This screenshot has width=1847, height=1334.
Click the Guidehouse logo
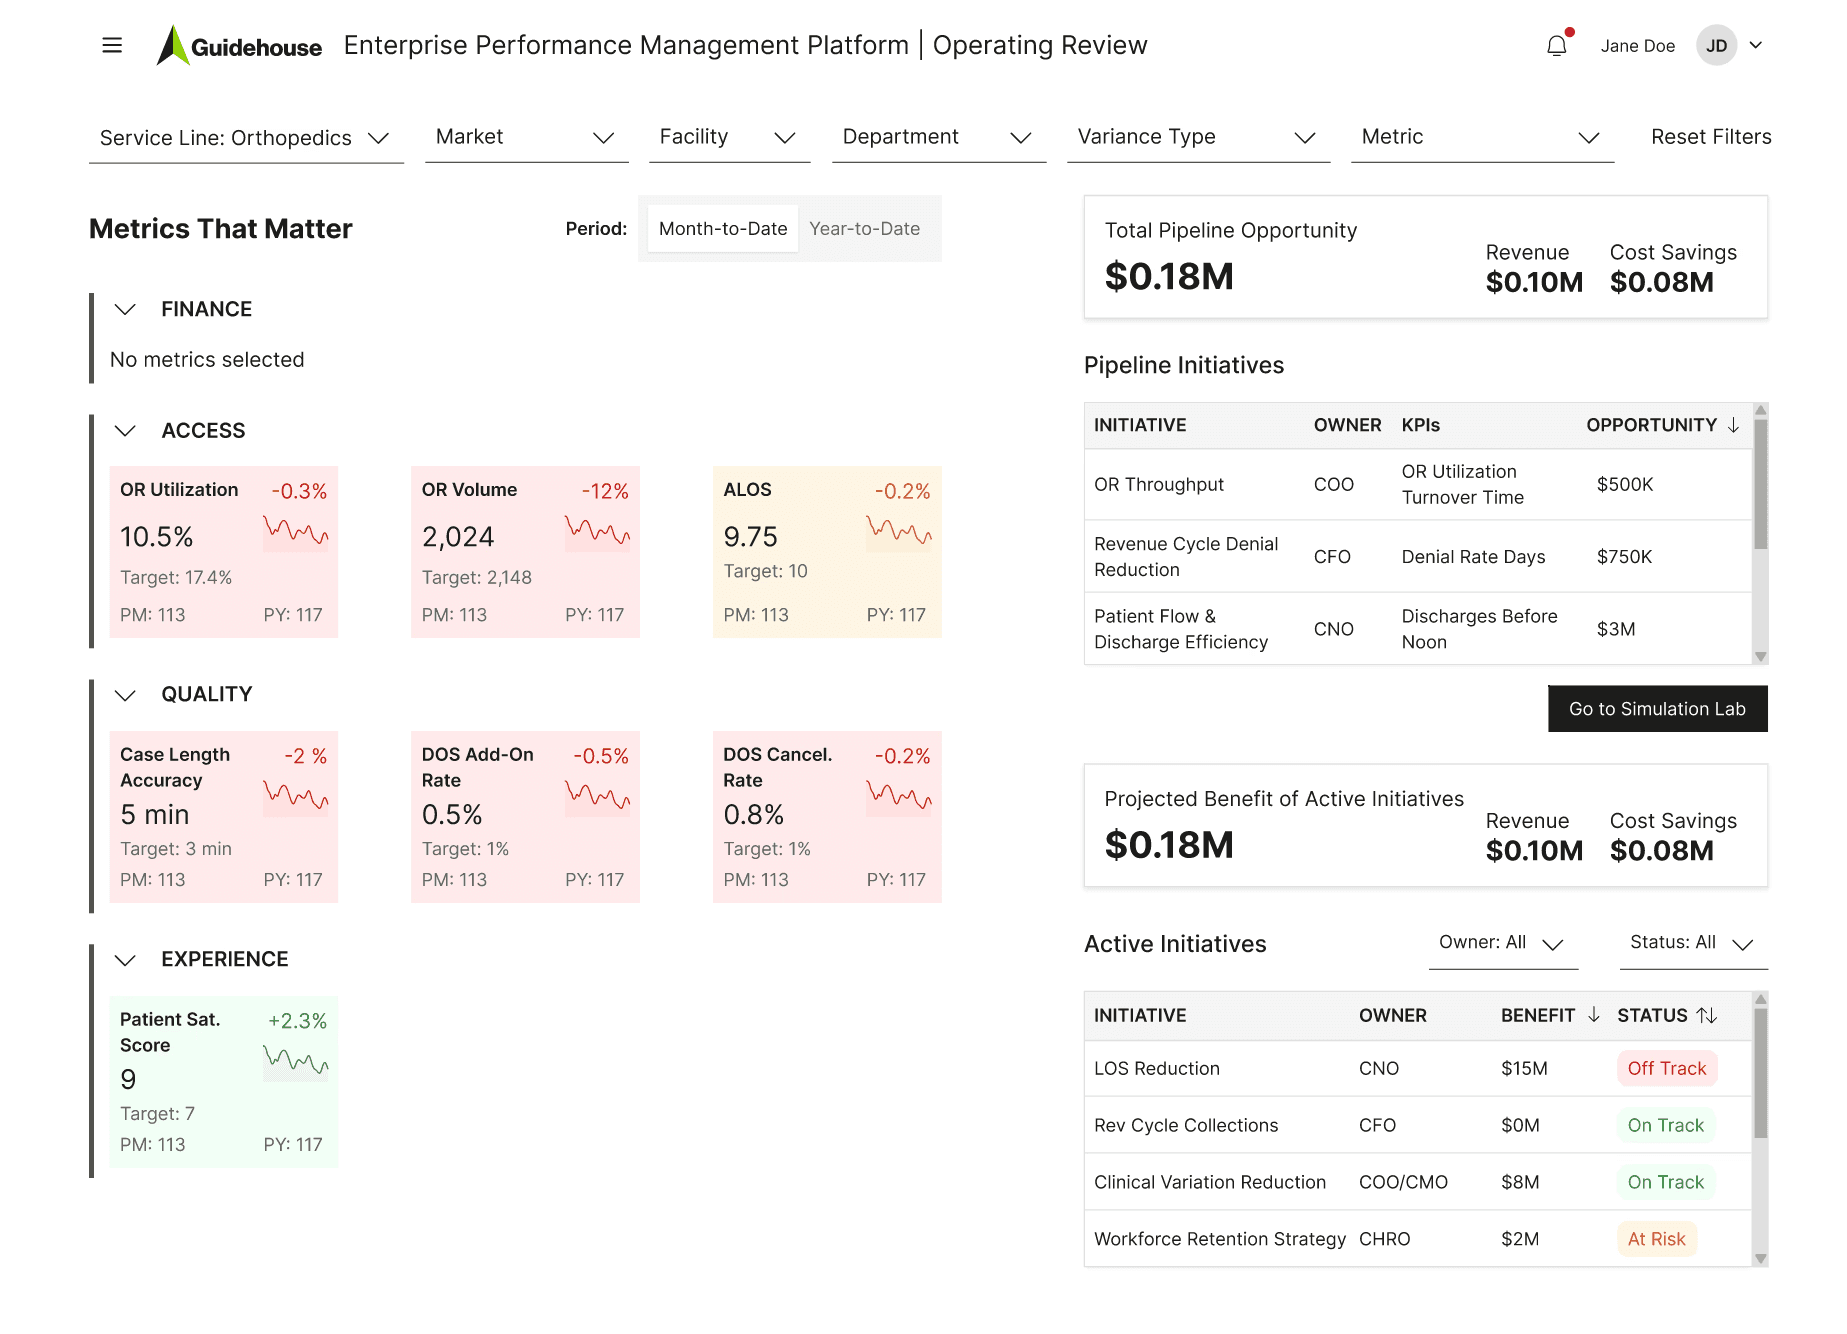coord(238,45)
